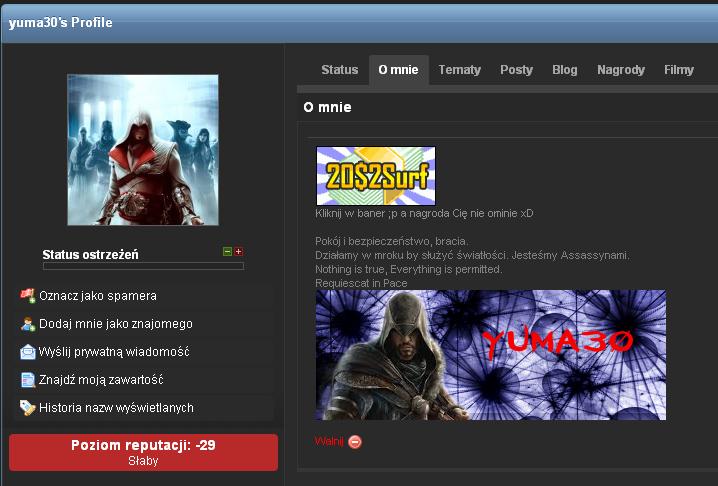Click the green minus warning icon
The width and height of the screenshot is (718, 486).
[x=227, y=251]
